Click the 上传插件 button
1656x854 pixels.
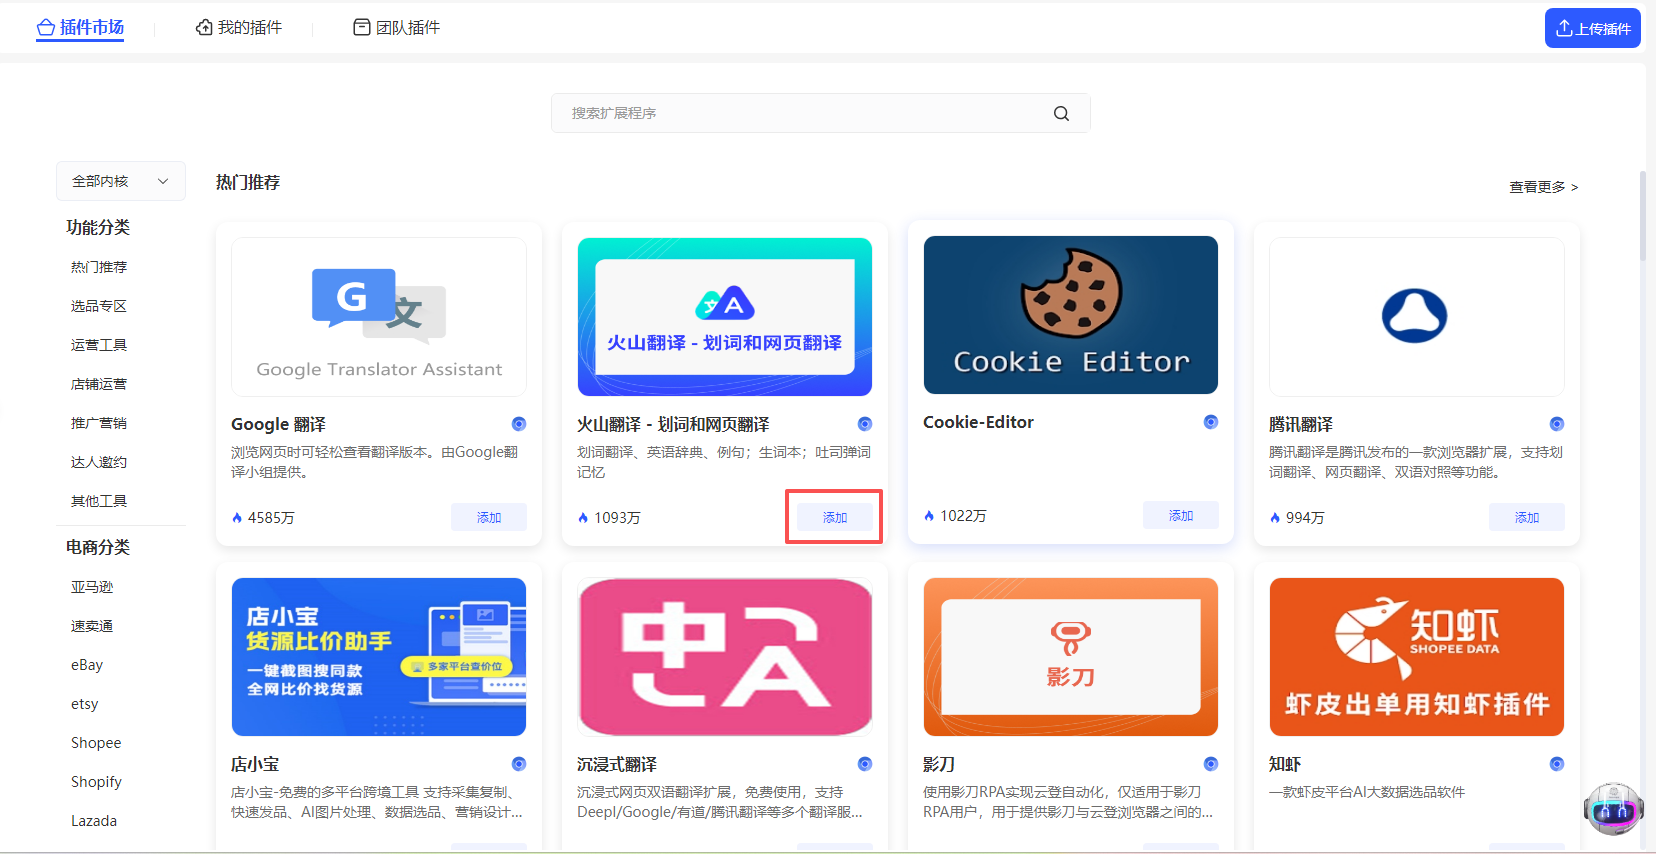[x=1592, y=28]
